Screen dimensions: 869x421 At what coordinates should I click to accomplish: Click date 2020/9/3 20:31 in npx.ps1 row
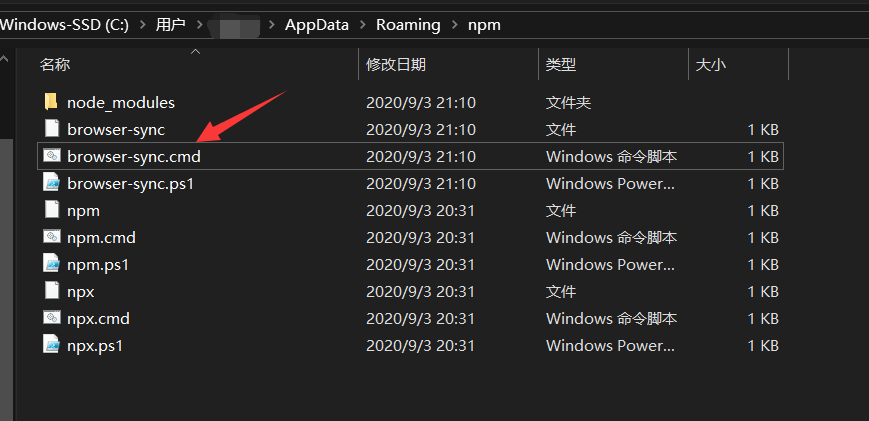pyautogui.click(x=420, y=346)
